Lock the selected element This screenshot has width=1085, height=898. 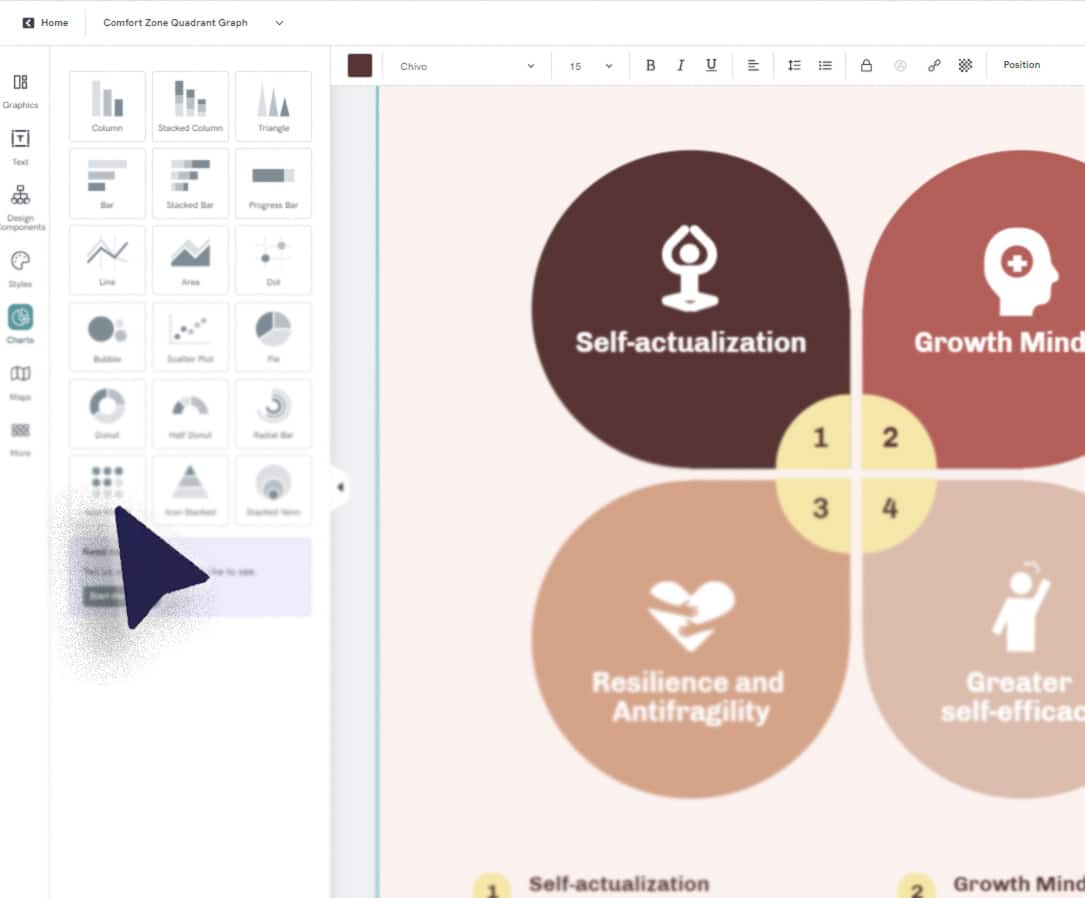[x=866, y=65]
